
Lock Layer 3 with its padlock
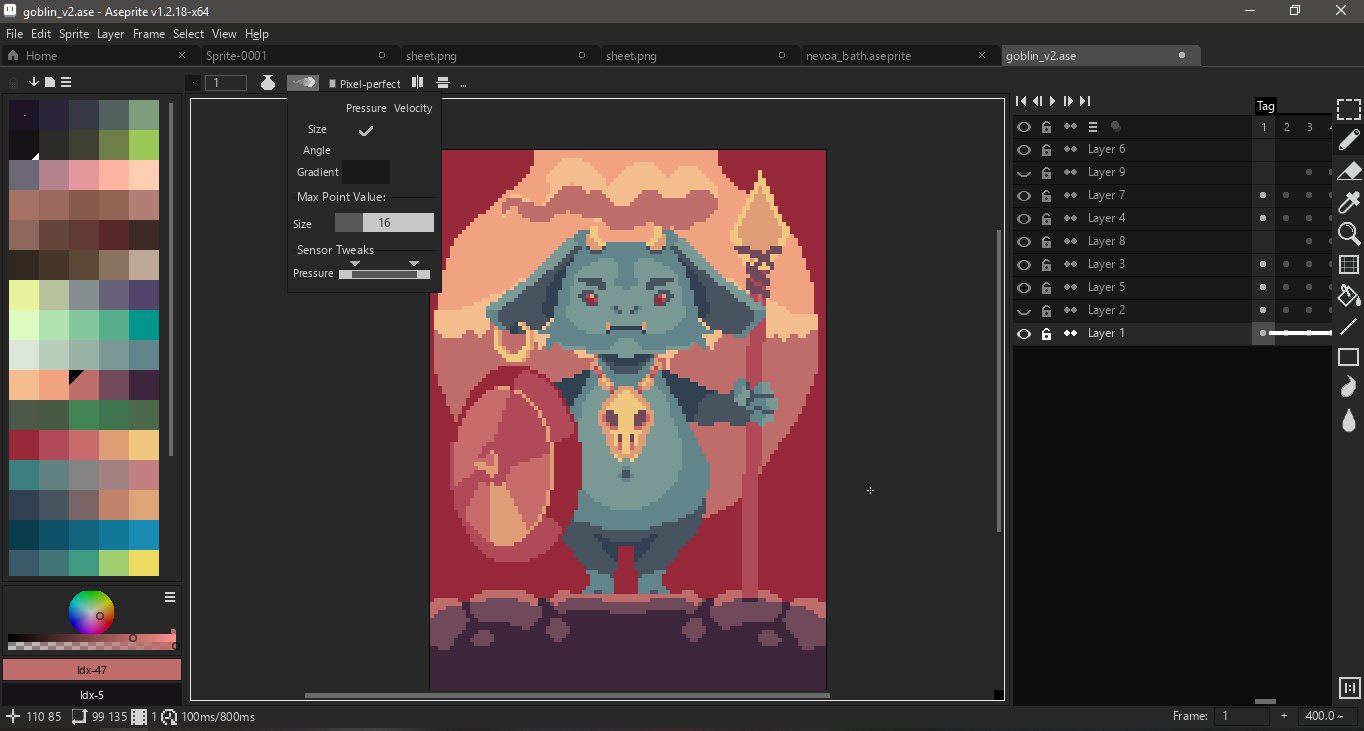[x=1046, y=265]
